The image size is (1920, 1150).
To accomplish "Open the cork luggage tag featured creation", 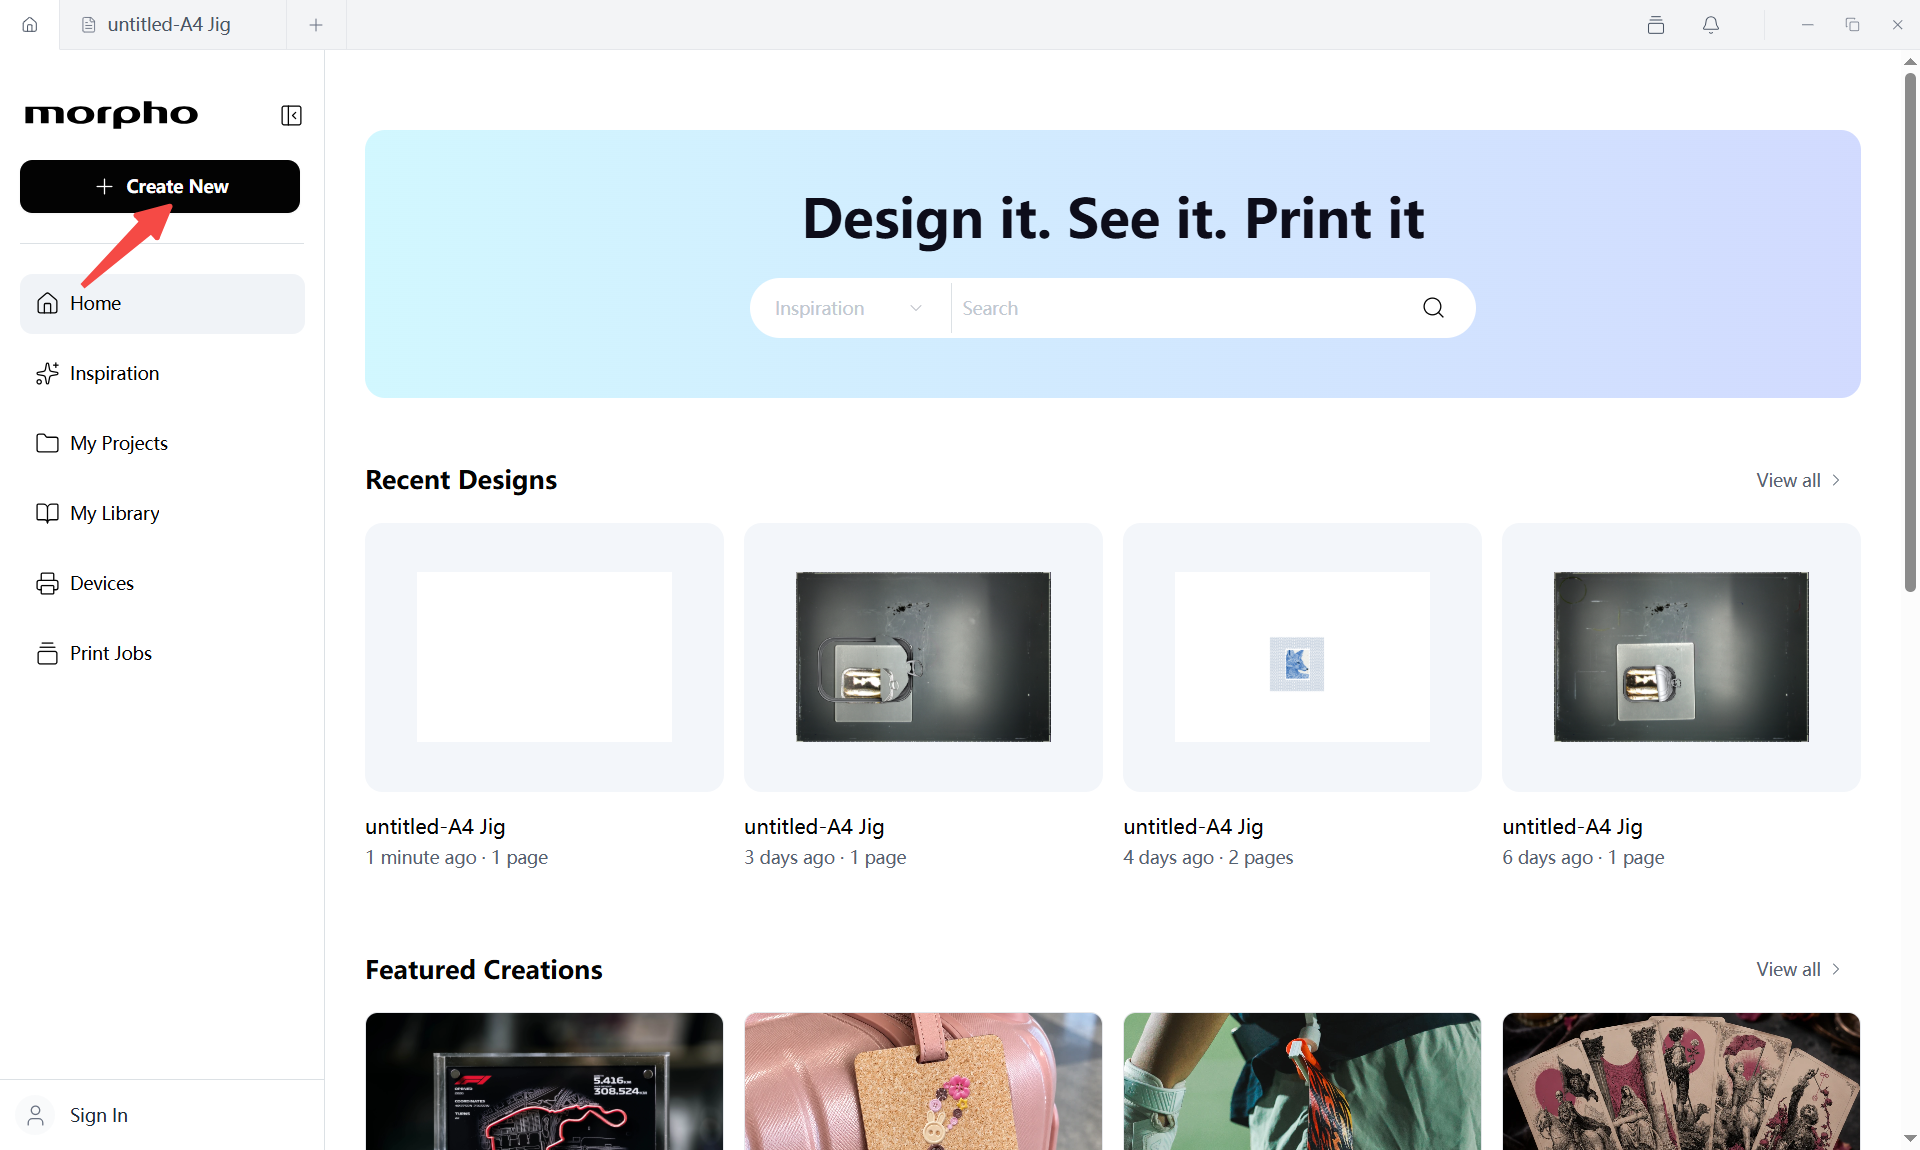I will (x=923, y=1081).
